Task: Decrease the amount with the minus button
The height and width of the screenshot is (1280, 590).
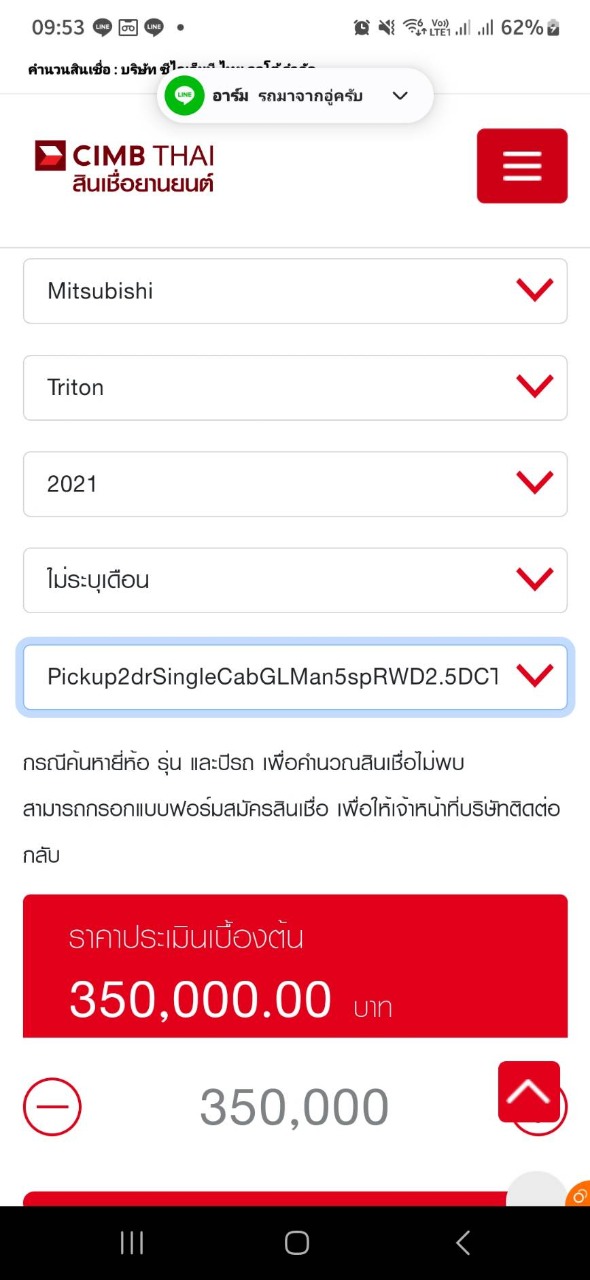Action: coord(52,1106)
